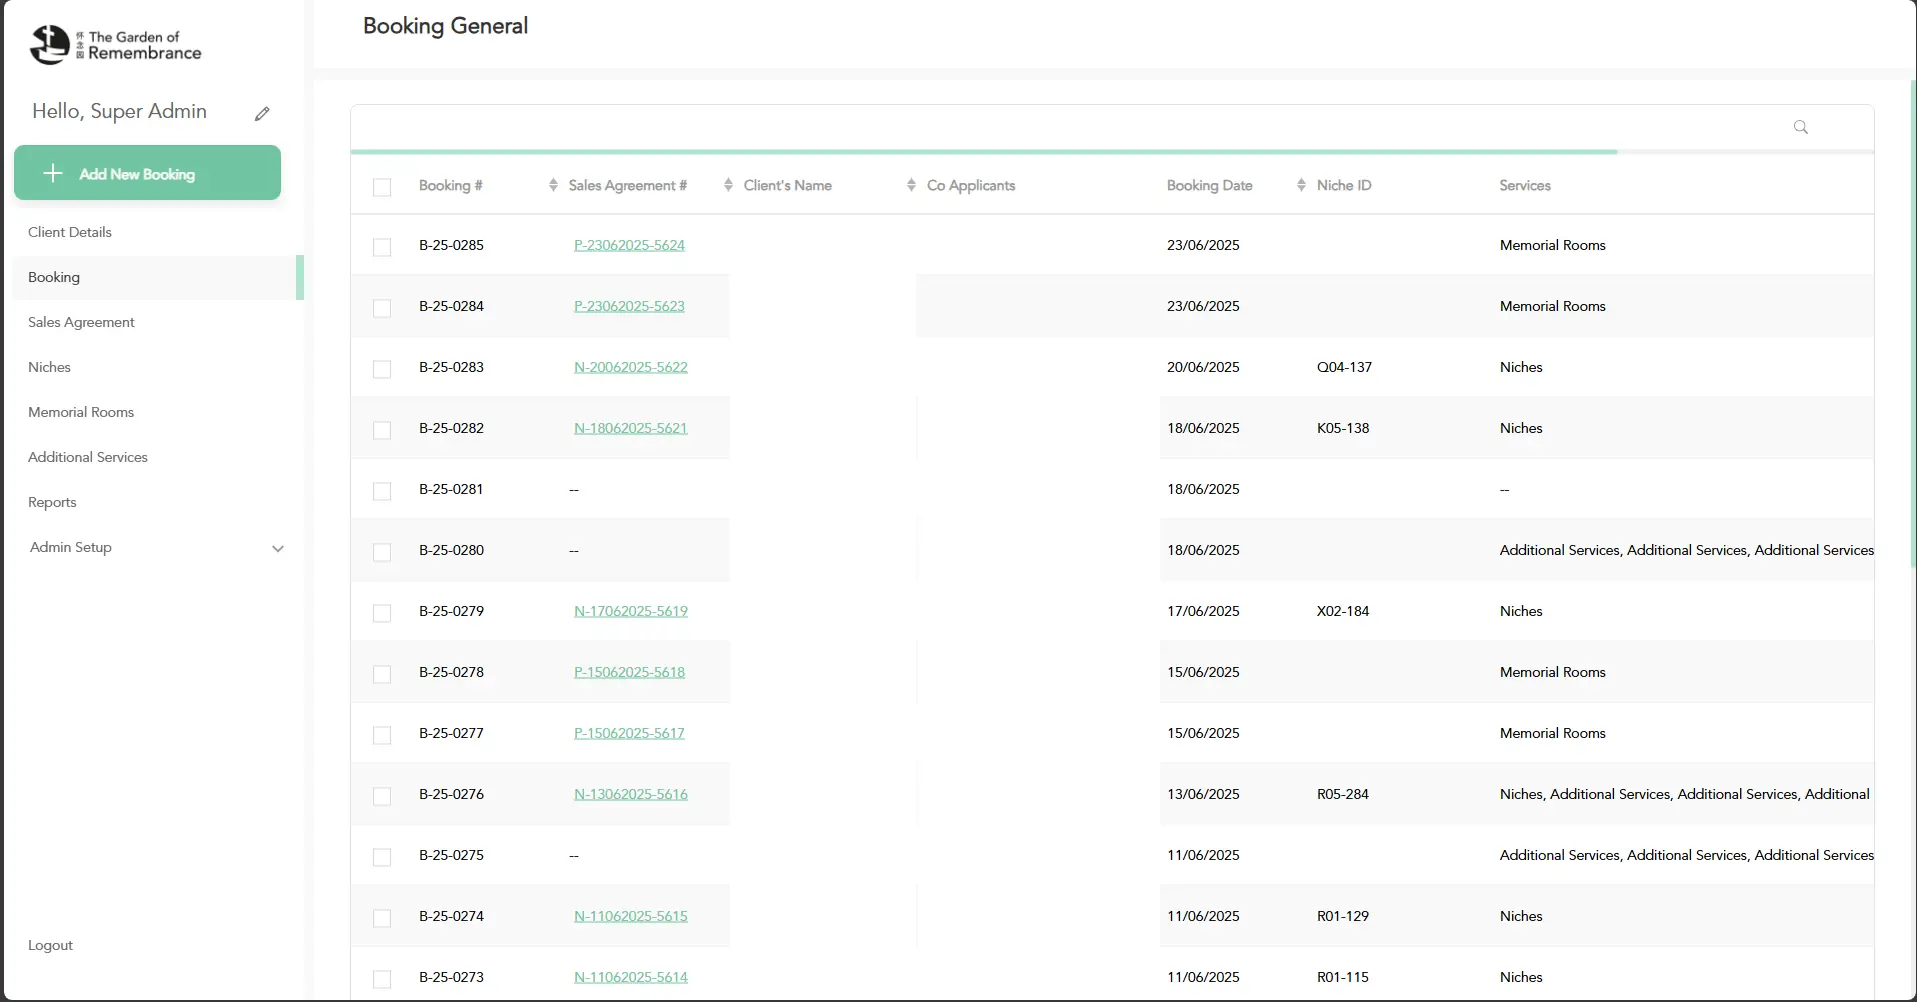Click Logout in the sidebar
This screenshot has height=1002, width=1917.
(x=50, y=945)
